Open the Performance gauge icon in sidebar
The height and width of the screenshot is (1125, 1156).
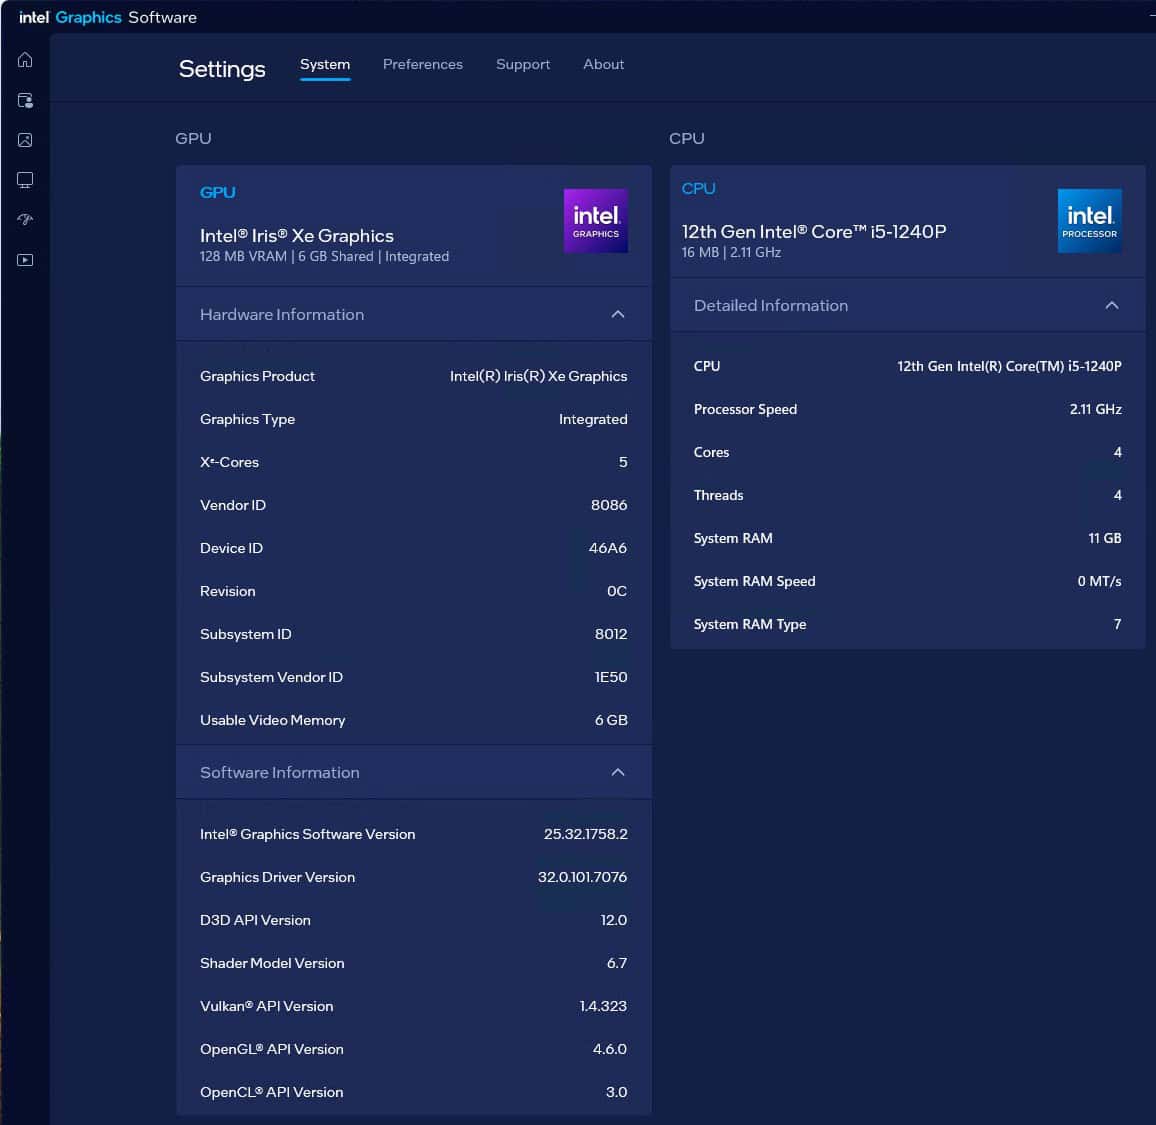click(x=25, y=220)
